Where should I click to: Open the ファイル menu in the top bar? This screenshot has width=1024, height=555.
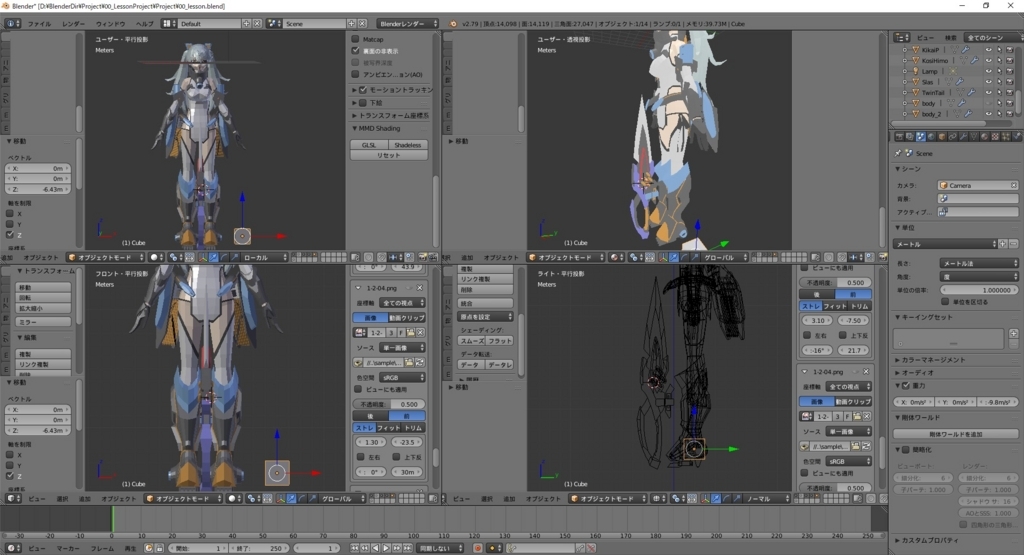click(x=39, y=24)
